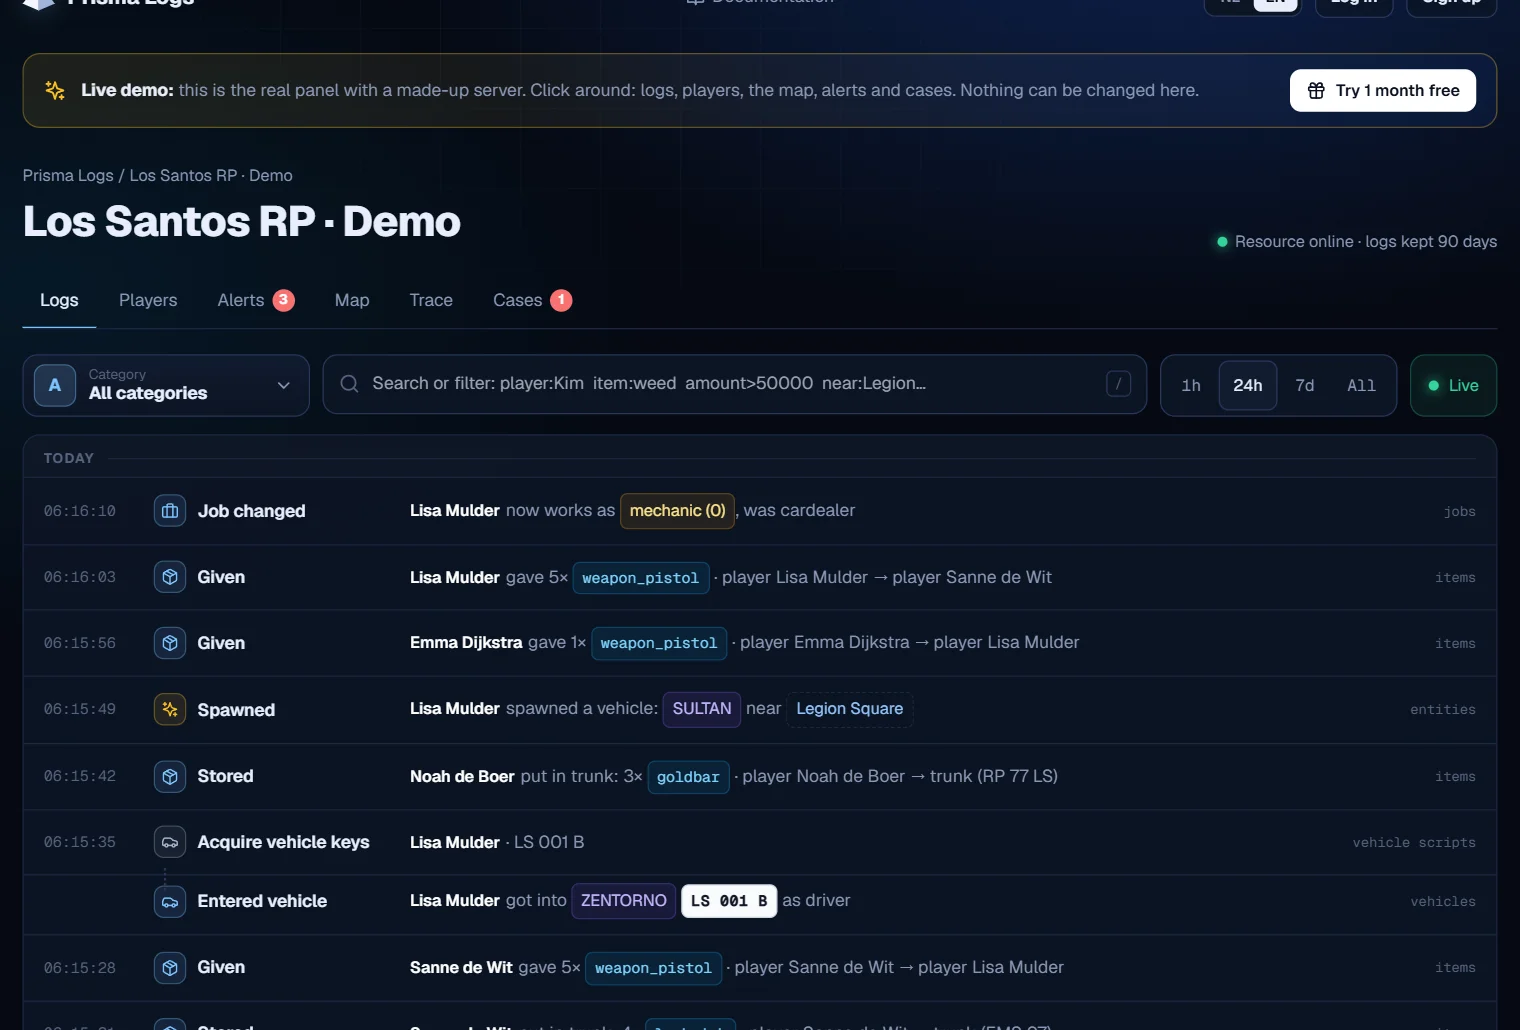Click the box icon on the 06:15:56 Given row
1520x1030 pixels.
[170, 643]
